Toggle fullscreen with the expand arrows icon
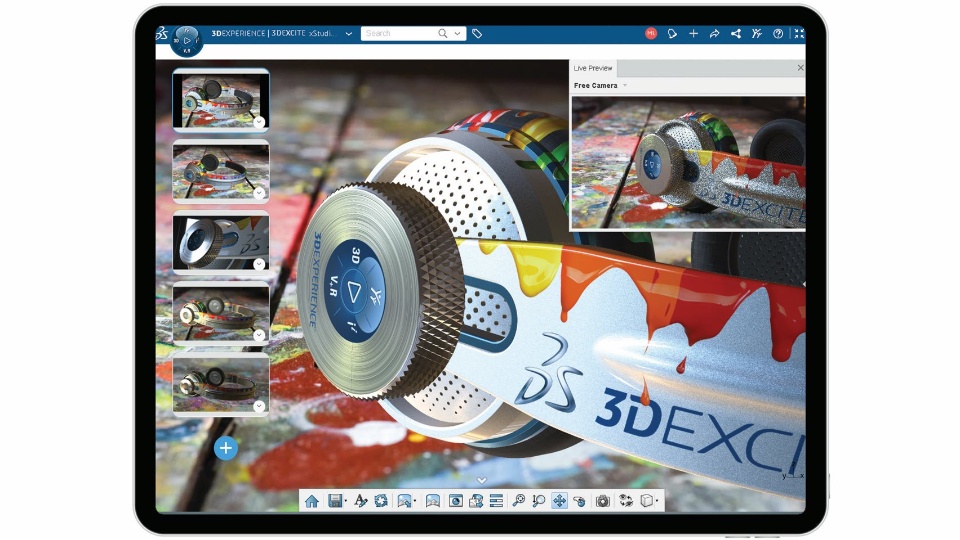This screenshot has height=540, width=960. coord(799,34)
